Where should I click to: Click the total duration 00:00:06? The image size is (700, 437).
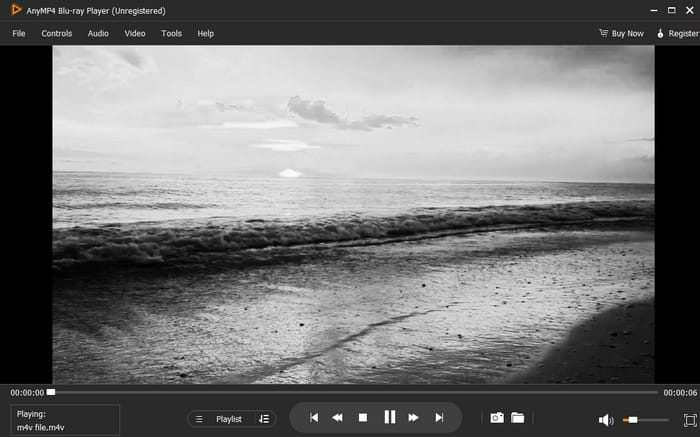click(680, 393)
